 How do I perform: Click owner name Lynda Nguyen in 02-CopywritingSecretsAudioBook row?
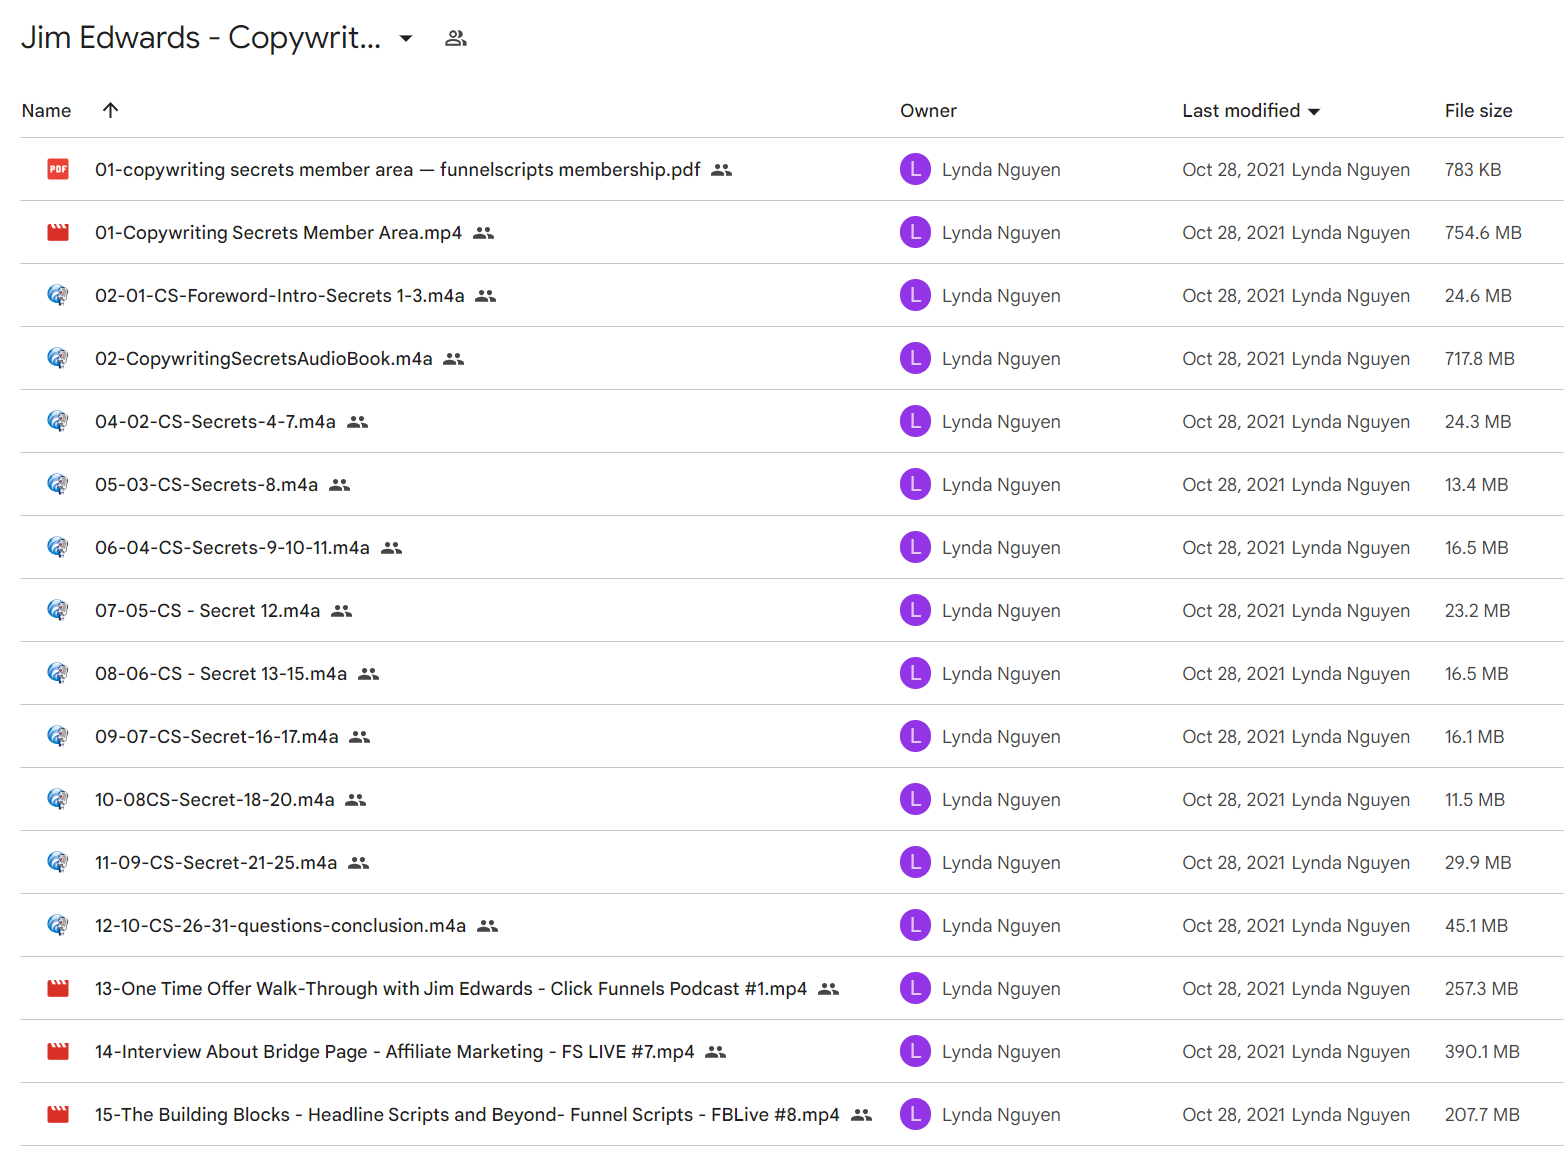tap(1001, 359)
